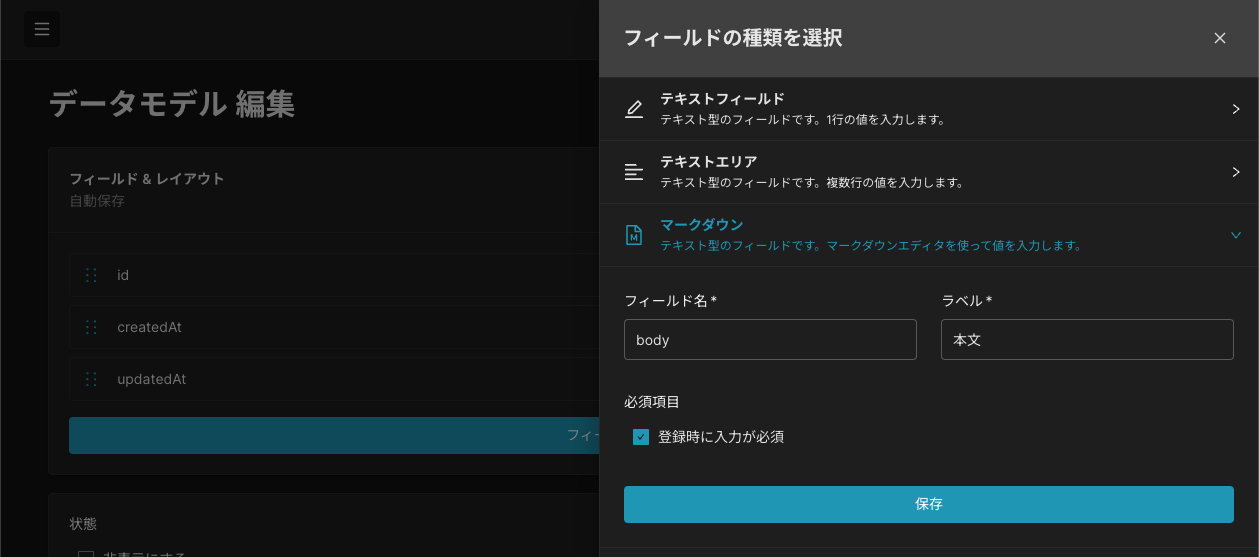Grab the drag handle beside createdAt
This screenshot has height=557, width=1259.
91,327
